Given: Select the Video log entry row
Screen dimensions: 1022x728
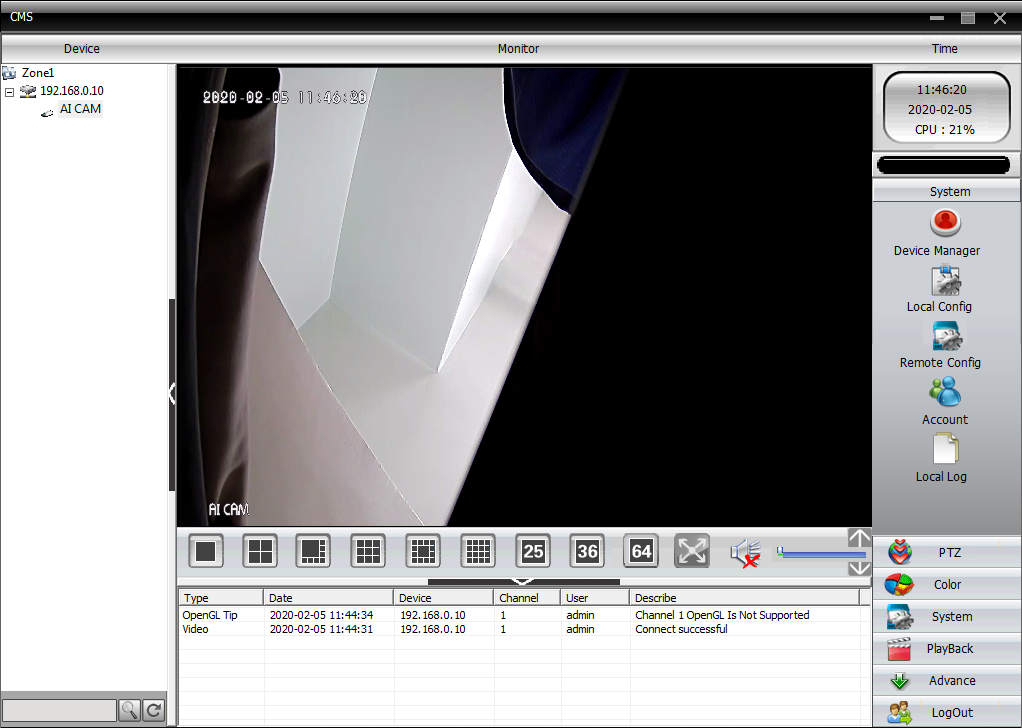Looking at the screenshot, I should [x=524, y=630].
